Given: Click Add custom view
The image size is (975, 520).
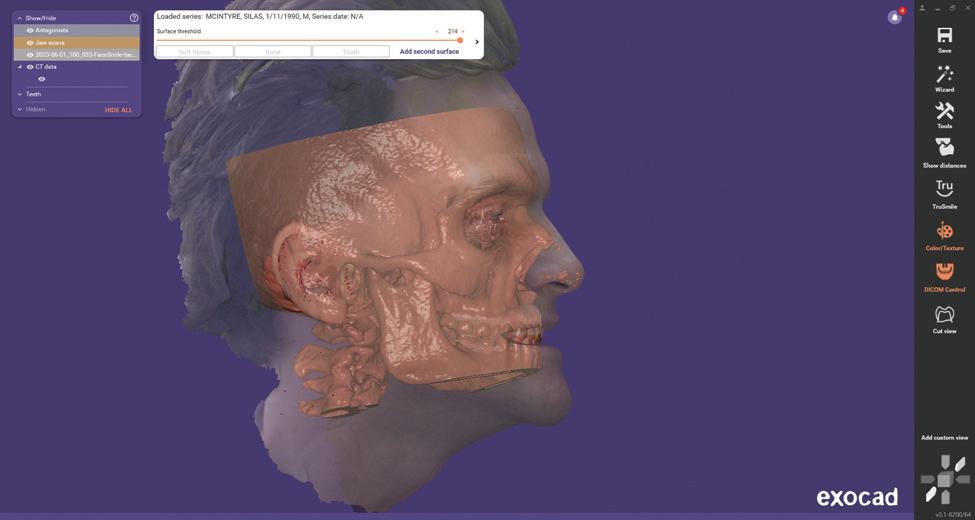Looking at the screenshot, I should click(x=944, y=438).
